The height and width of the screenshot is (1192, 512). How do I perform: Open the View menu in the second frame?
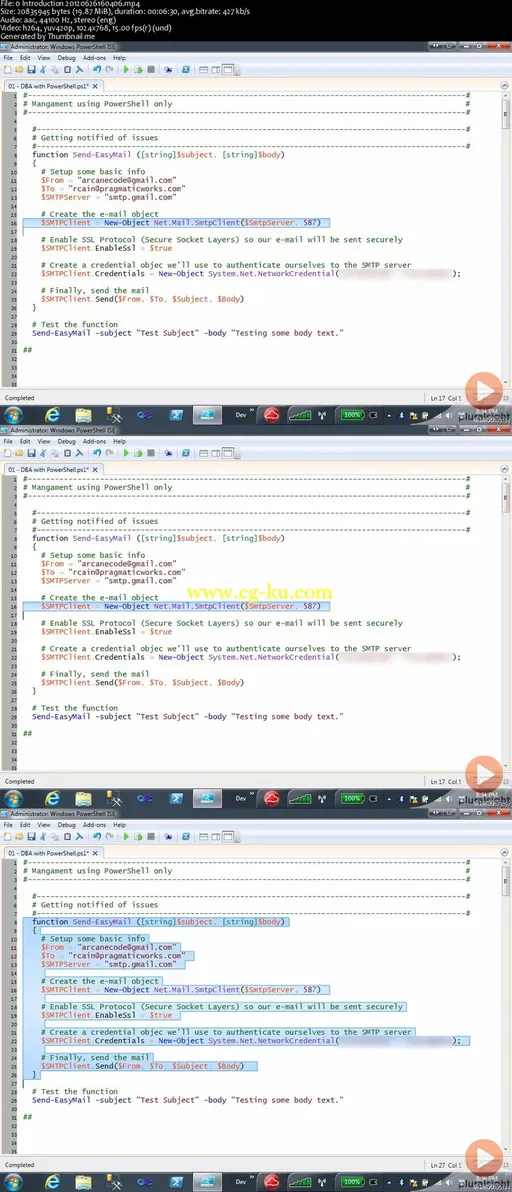pos(44,441)
